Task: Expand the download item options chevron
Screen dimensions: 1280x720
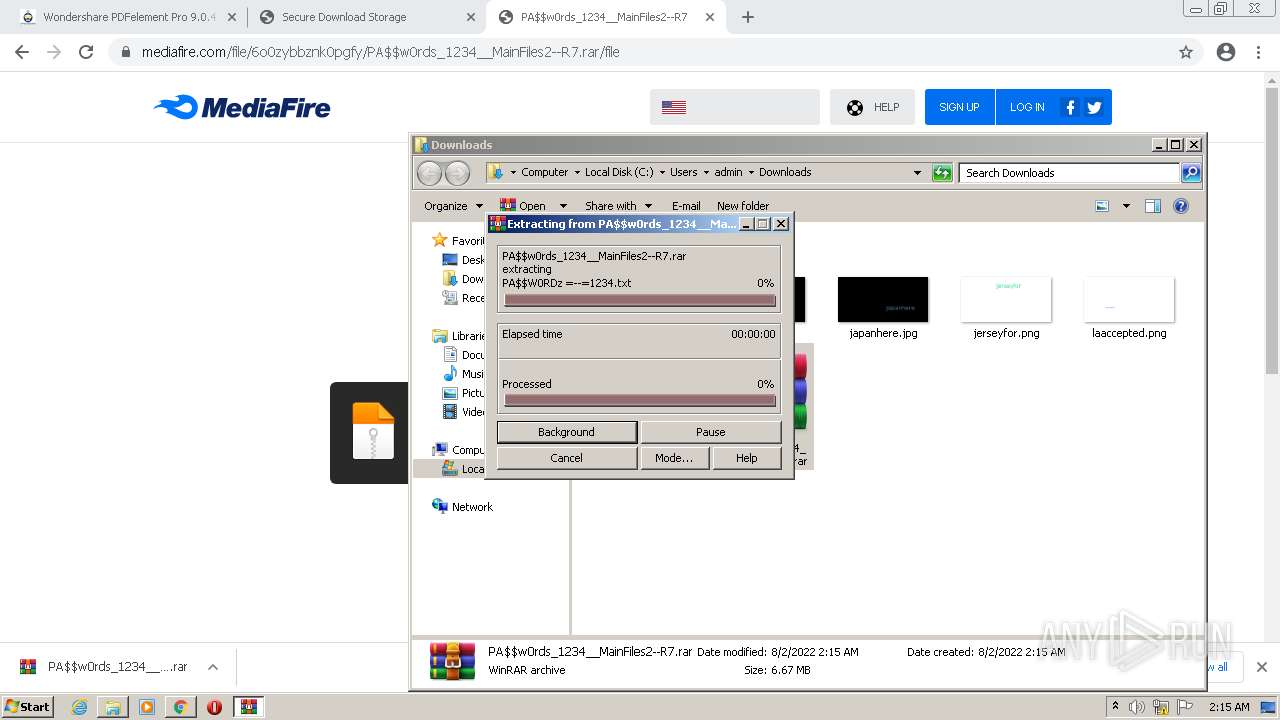Action: point(213,667)
